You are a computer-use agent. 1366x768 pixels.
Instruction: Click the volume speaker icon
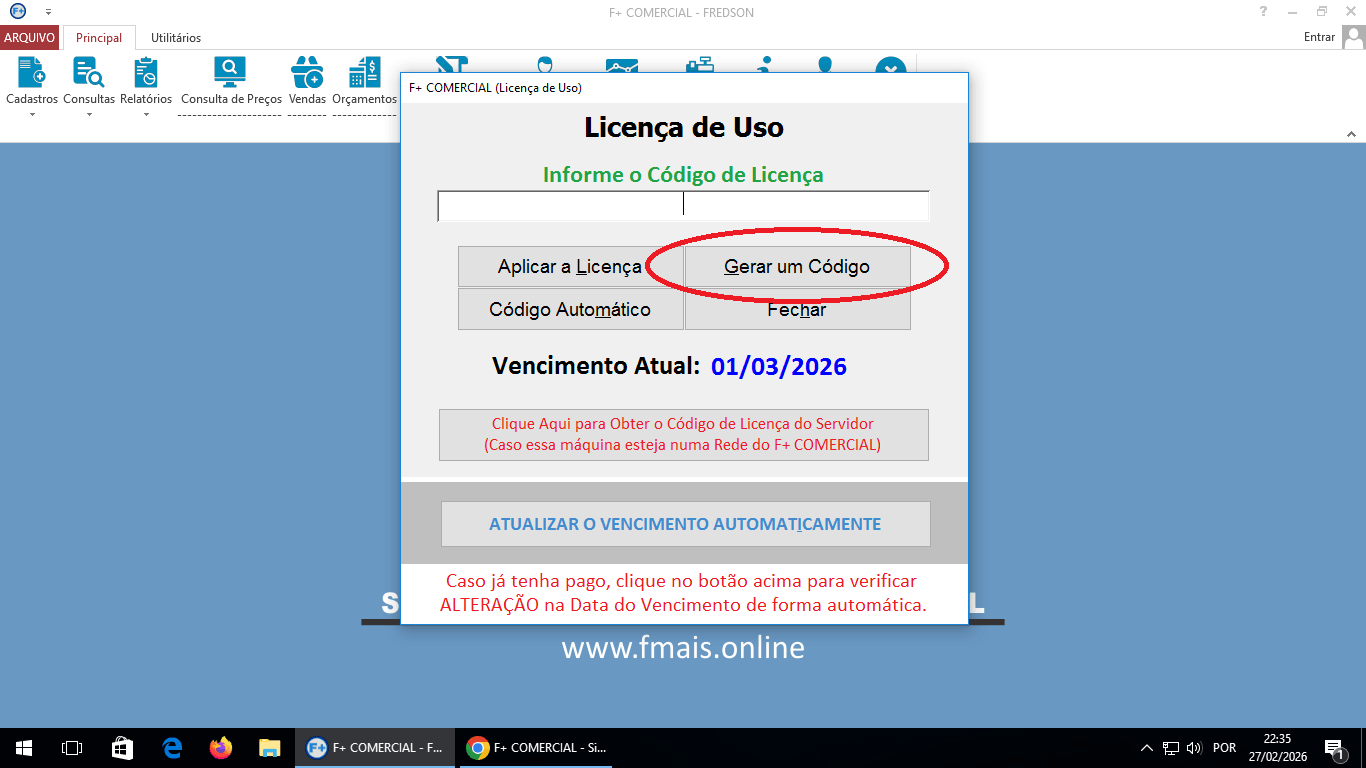point(1193,747)
